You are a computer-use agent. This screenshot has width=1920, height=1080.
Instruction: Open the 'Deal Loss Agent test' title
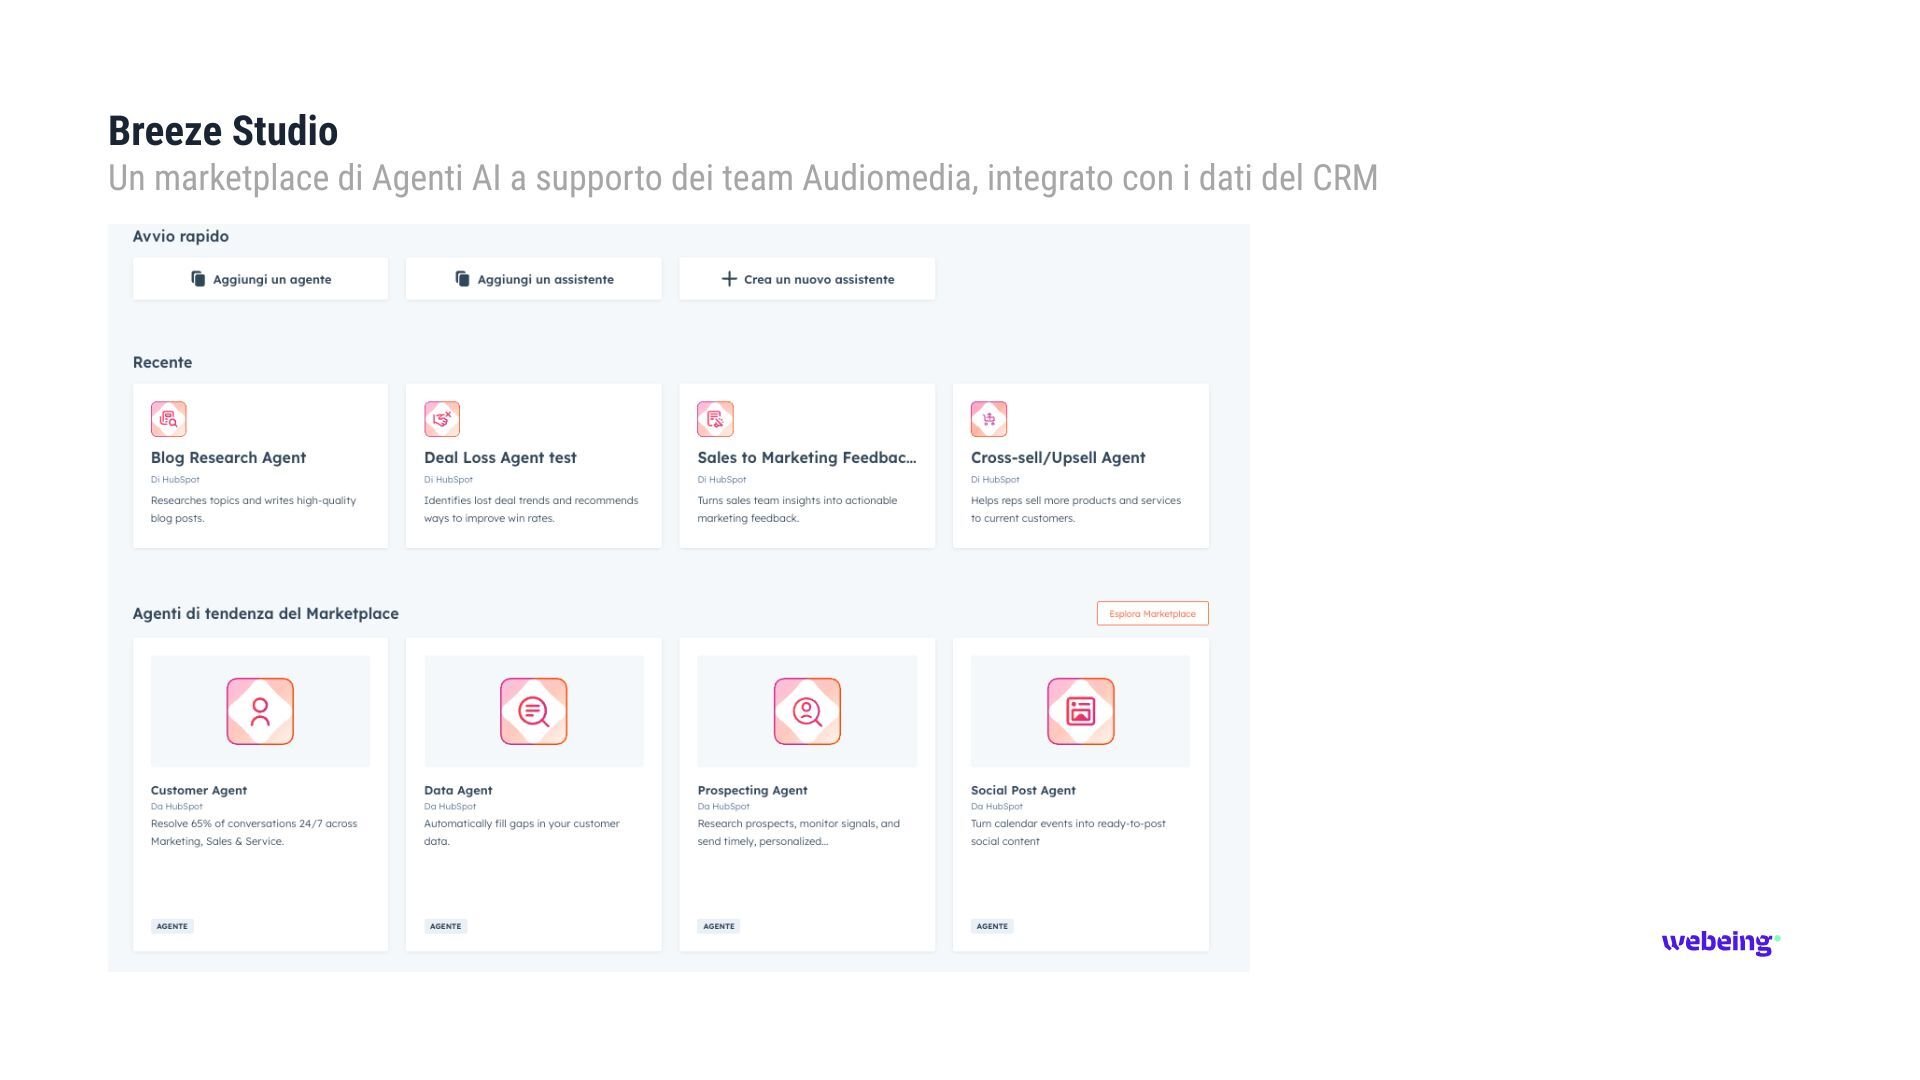pos(500,457)
